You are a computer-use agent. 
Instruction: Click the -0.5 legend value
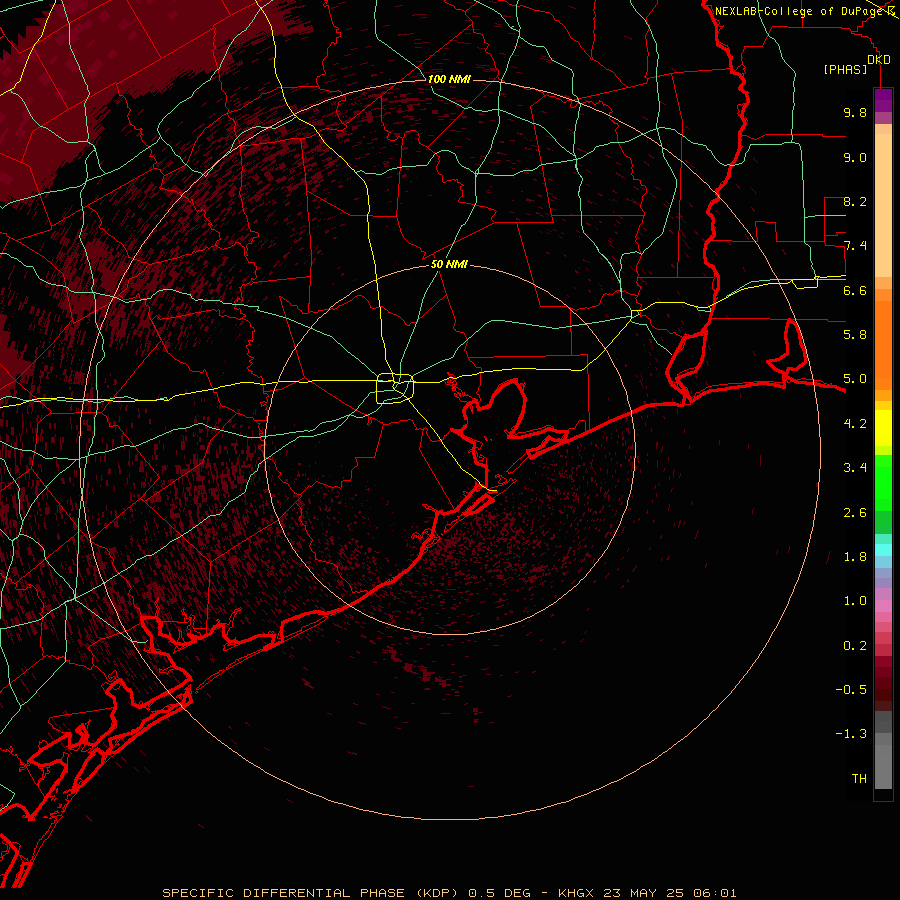(851, 690)
